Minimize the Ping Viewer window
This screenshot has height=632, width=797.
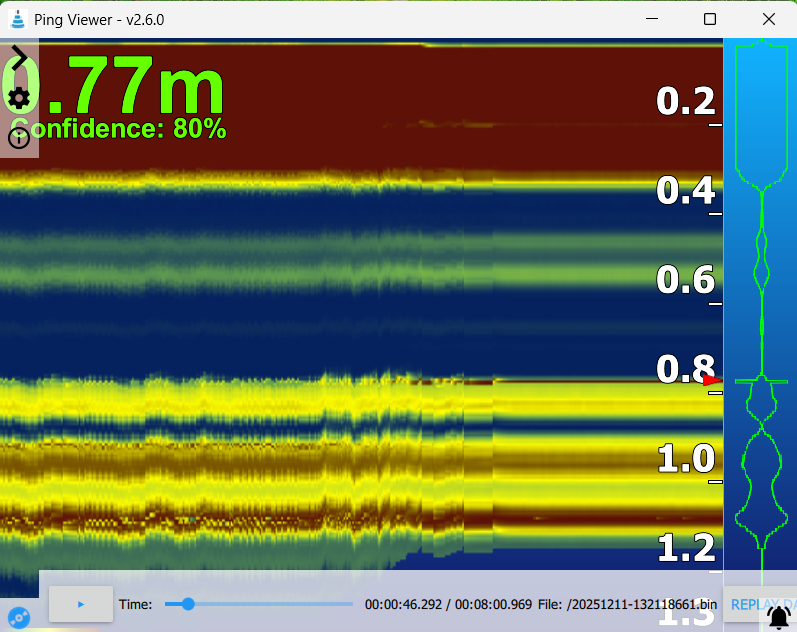click(651, 19)
